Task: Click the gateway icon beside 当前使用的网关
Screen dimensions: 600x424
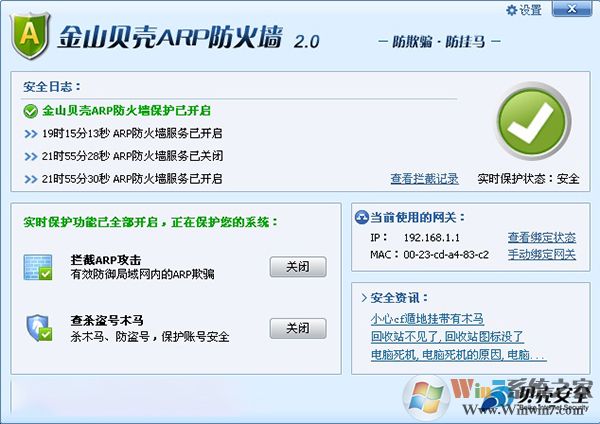Action: [361, 217]
